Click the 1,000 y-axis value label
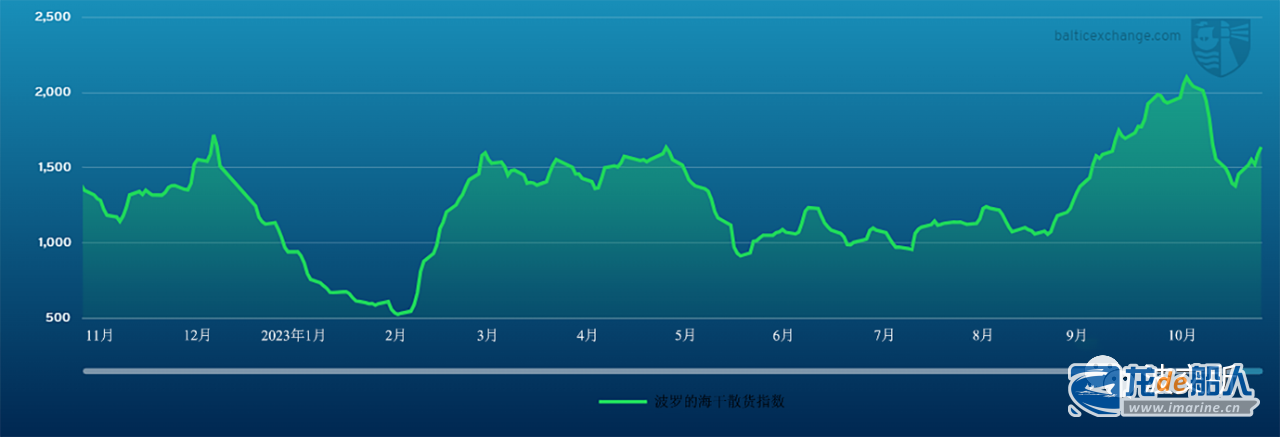The image size is (1280, 437). (x=52, y=243)
